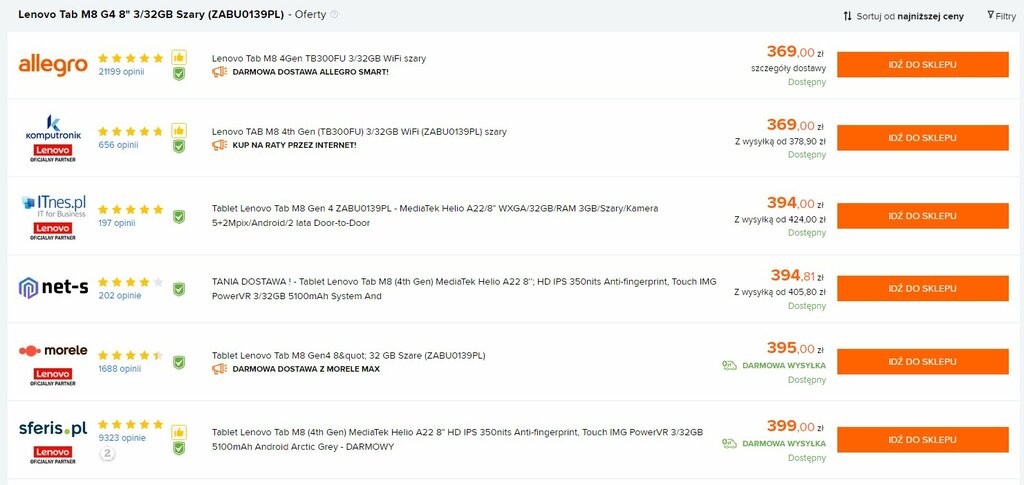
Task: Click the sferis.pl store logo
Action: (x=53, y=429)
